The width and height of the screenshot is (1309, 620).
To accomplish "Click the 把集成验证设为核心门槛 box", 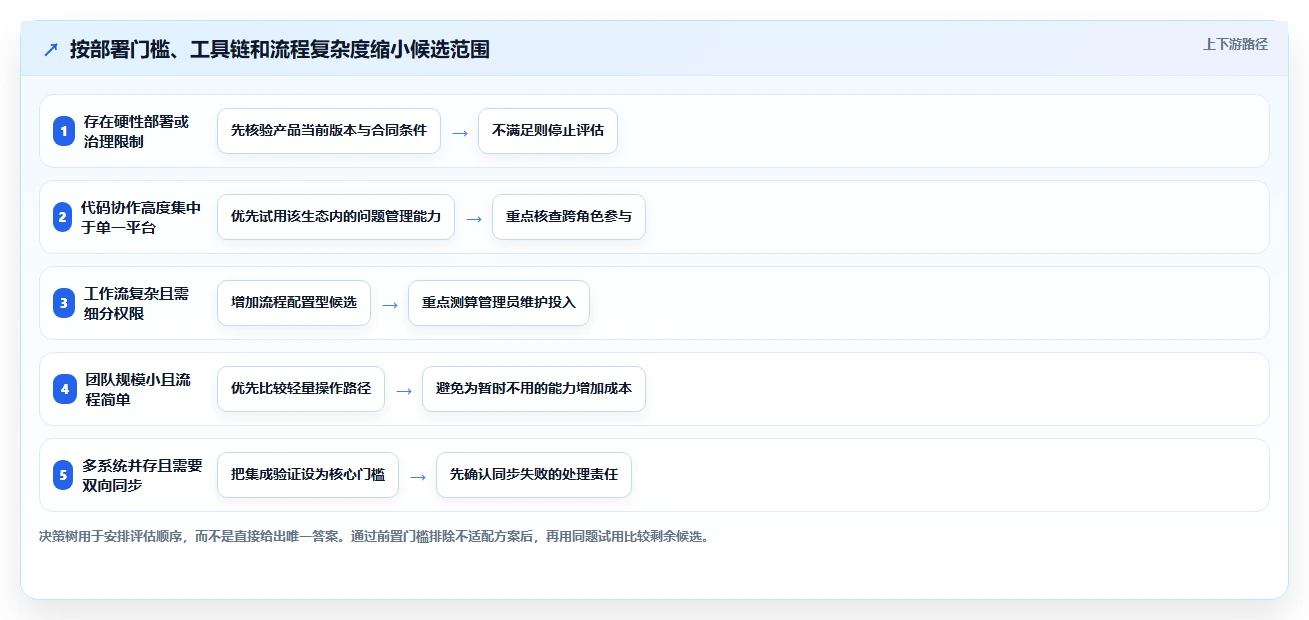I will (308, 475).
